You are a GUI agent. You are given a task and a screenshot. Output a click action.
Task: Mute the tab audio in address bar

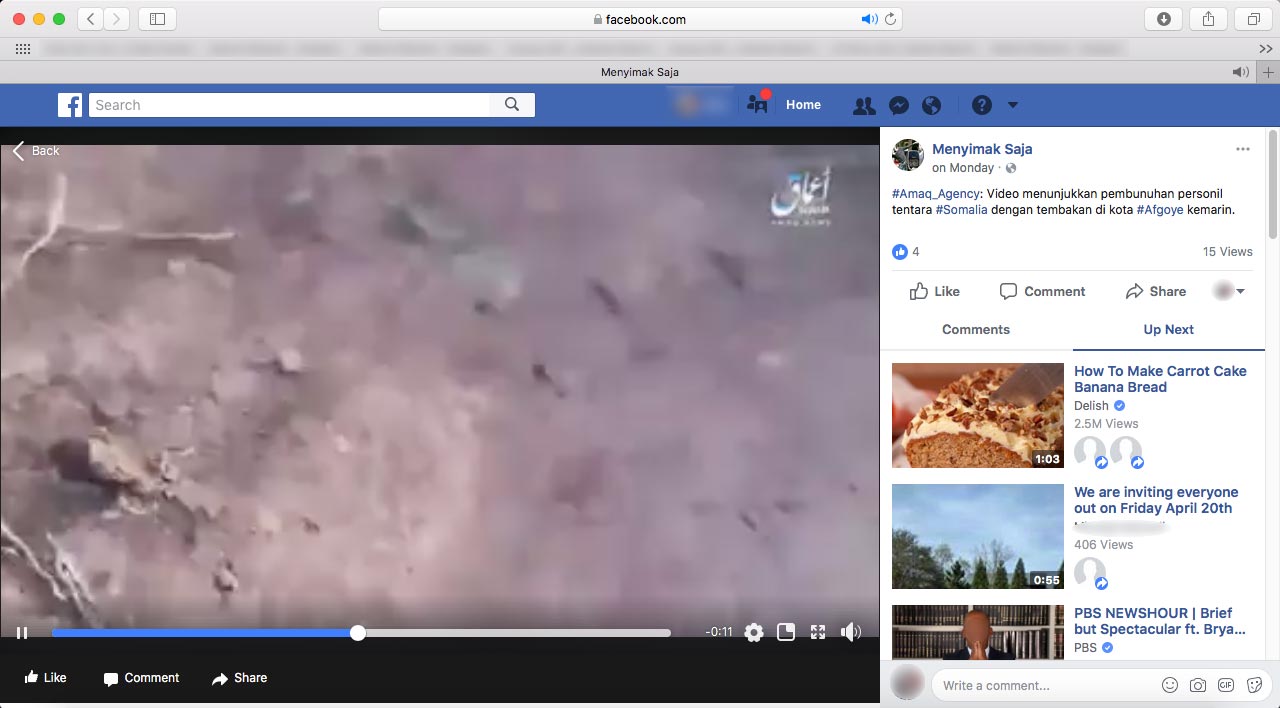coord(868,19)
